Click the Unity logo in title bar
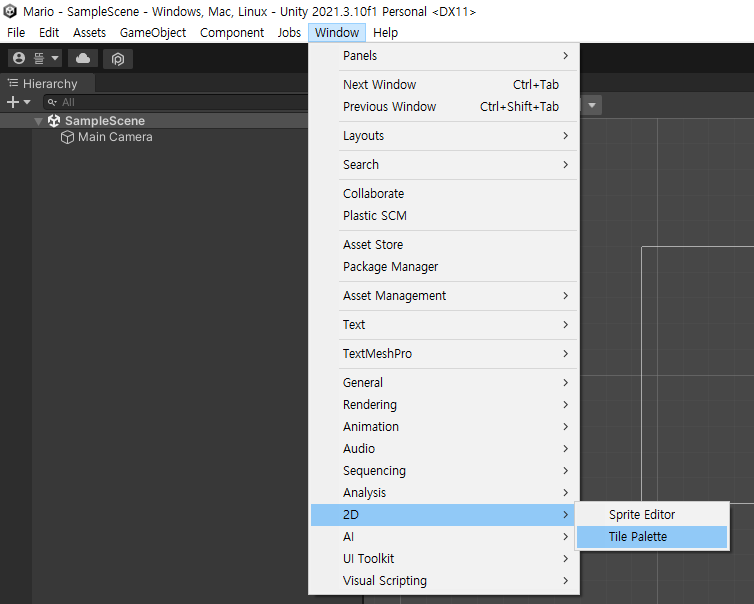Image resolution: width=754 pixels, height=604 pixels. click(10, 11)
